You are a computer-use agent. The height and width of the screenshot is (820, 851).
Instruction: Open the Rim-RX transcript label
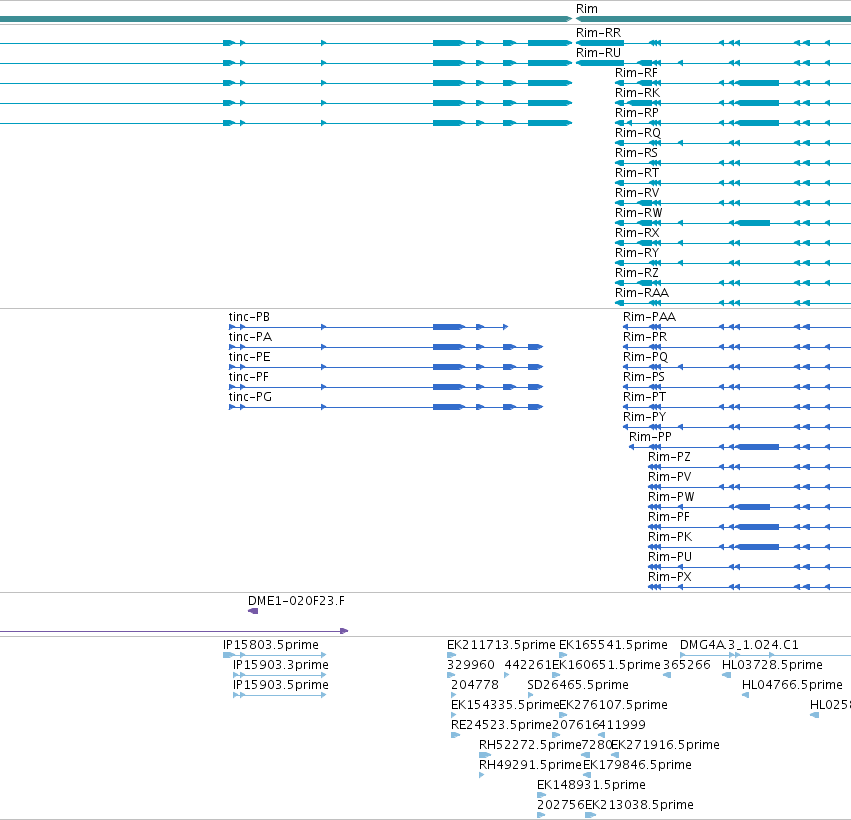tap(637, 233)
